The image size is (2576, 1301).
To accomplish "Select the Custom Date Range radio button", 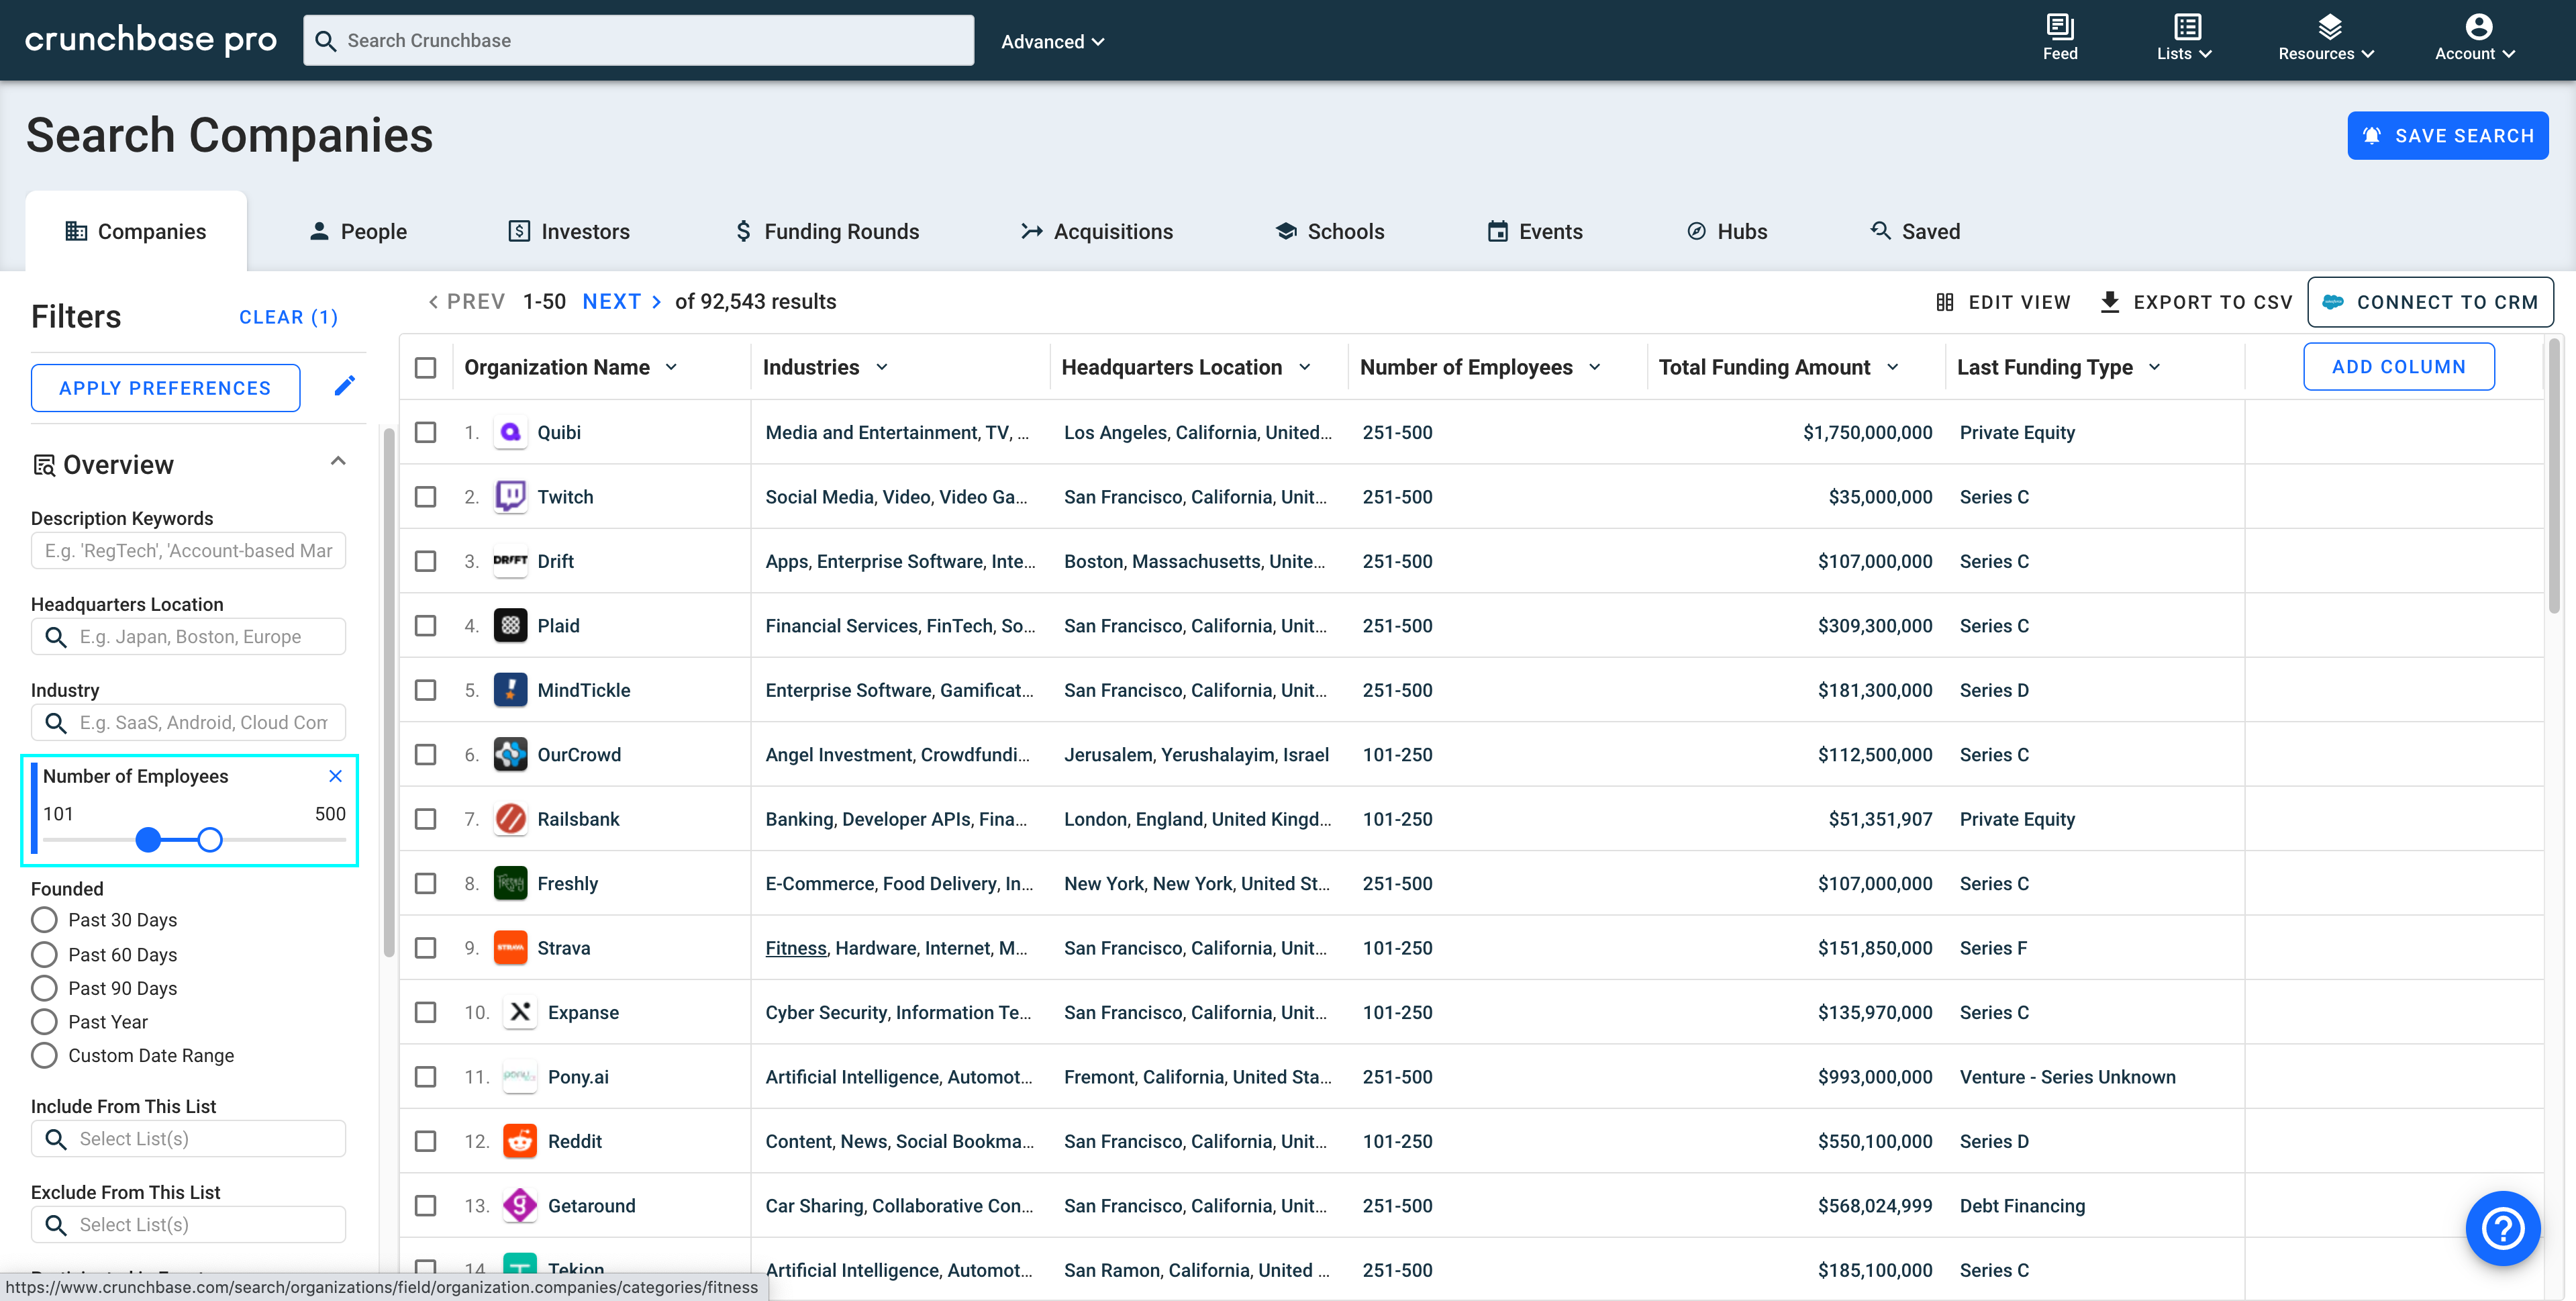I will 44,1056.
